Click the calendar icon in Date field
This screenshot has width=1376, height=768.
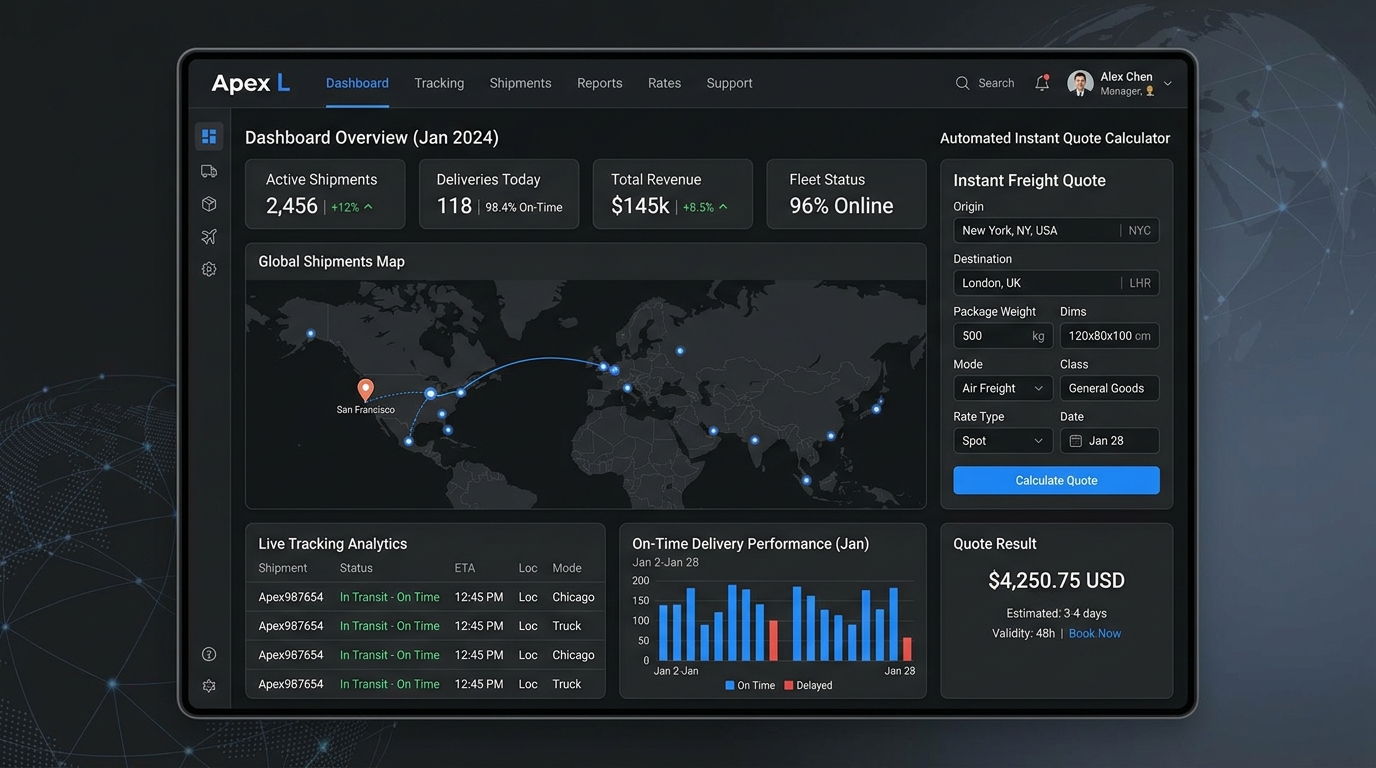pos(1076,441)
